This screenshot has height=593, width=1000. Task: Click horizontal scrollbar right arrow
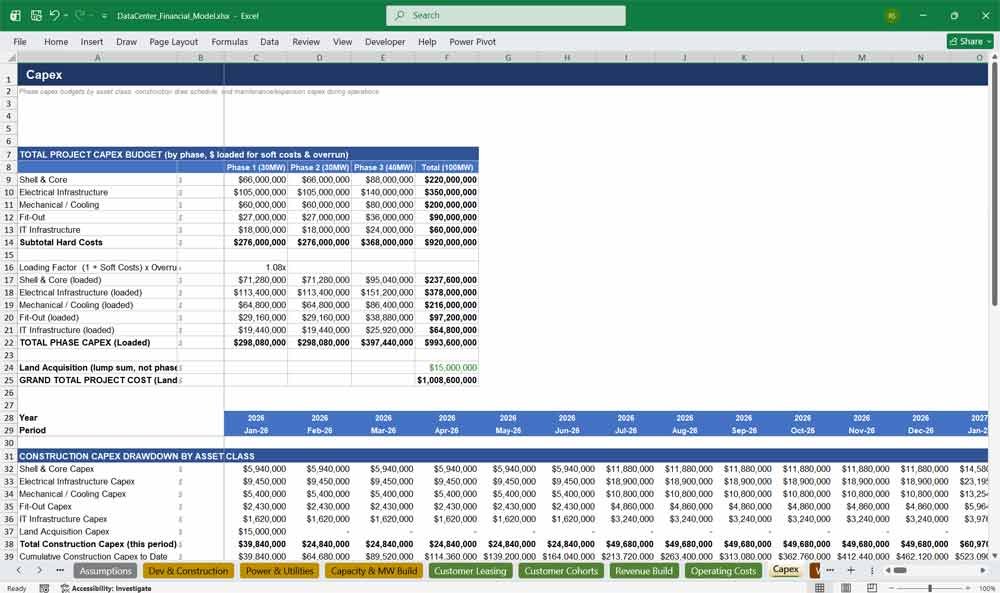[983, 571]
